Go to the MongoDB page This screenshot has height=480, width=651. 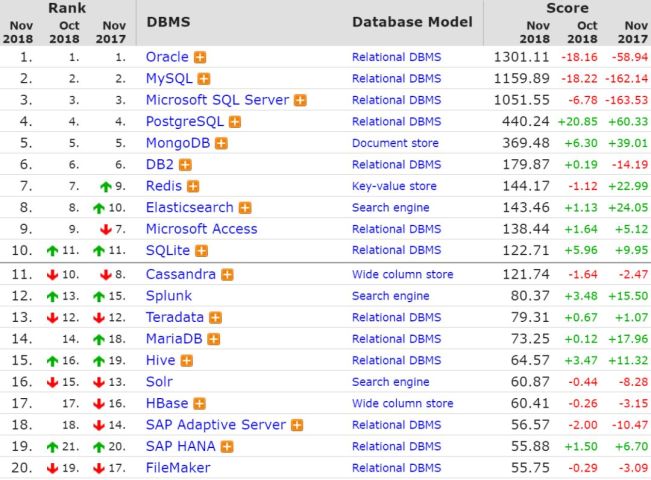click(178, 143)
